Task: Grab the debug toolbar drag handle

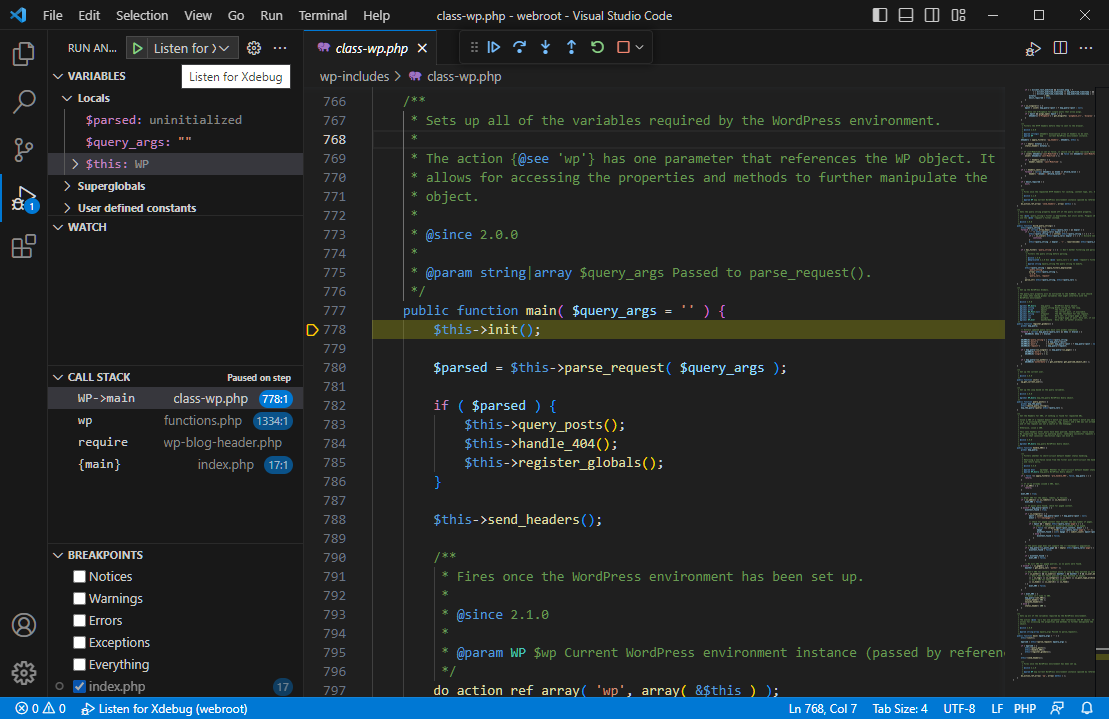Action: (x=474, y=47)
